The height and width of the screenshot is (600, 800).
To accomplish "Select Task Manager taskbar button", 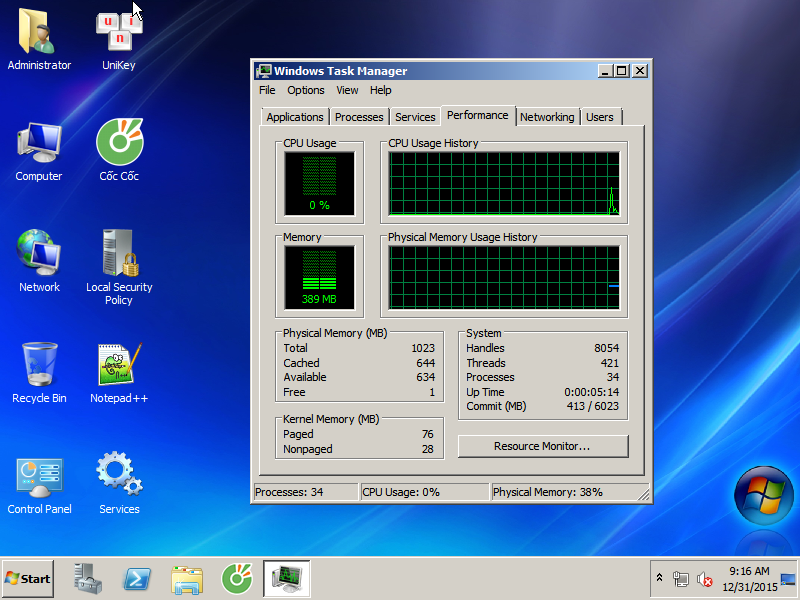I will (287, 579).
